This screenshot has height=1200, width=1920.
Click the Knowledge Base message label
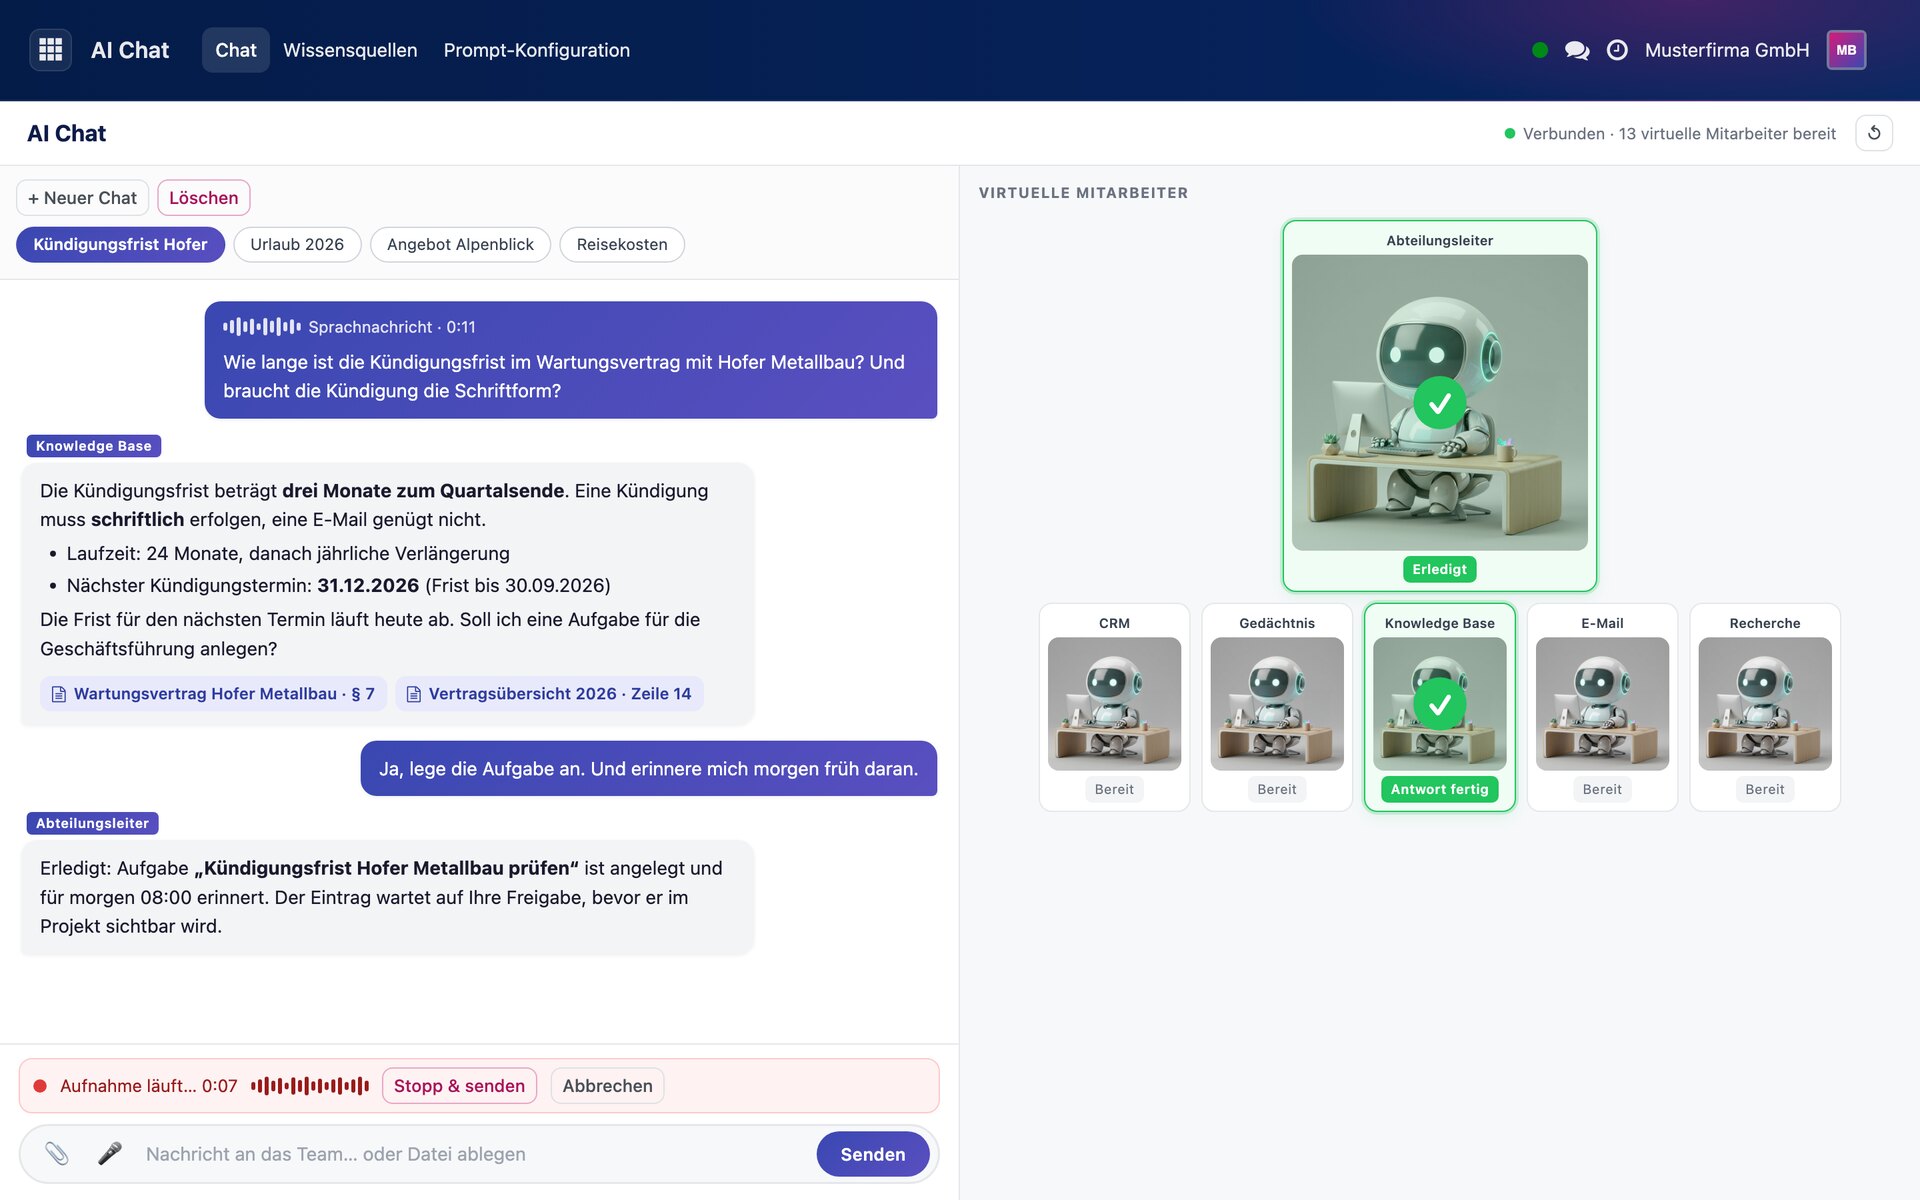click(x=94, y=446)
